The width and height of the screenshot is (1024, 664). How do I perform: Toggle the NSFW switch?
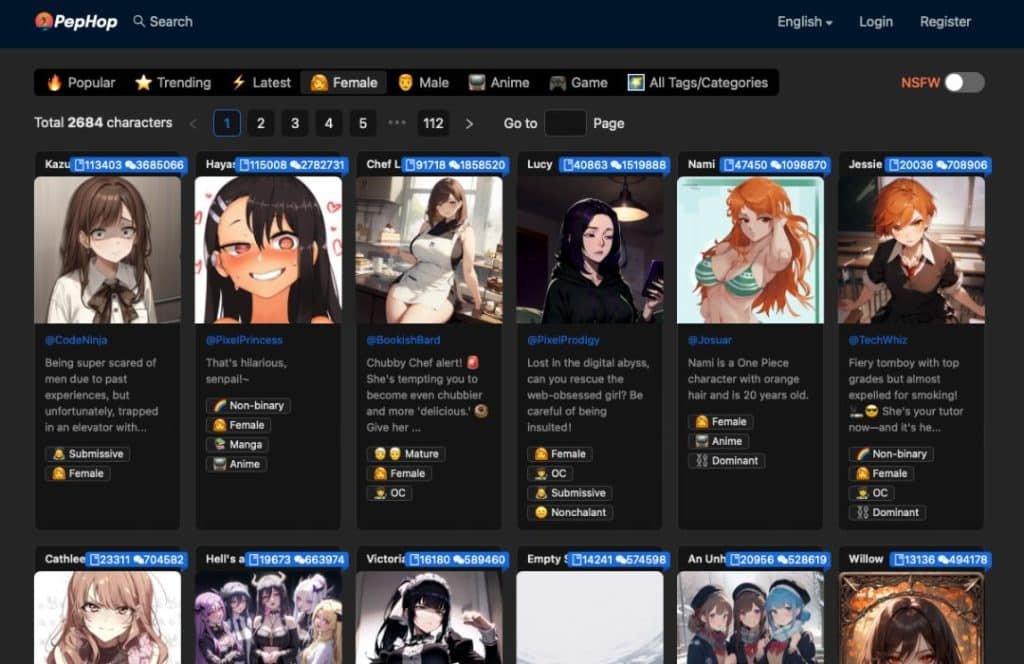point(965,83)
